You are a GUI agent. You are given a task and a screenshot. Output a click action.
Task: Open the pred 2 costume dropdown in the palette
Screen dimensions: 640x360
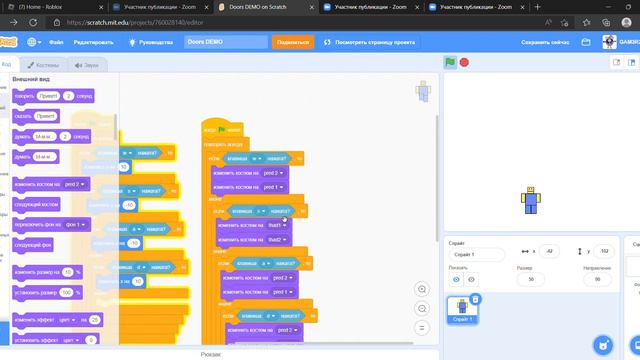pyautogui.click(x=75, y=184)
